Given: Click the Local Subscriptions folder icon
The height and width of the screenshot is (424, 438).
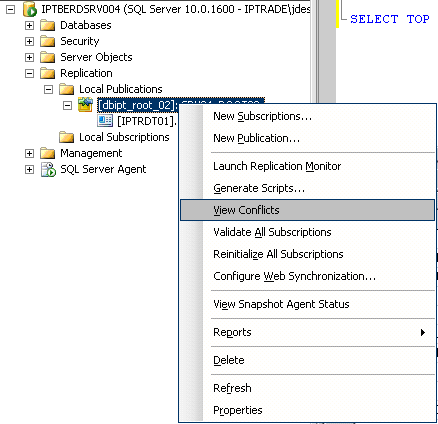Looking at the screenshot, I should 66,137.
